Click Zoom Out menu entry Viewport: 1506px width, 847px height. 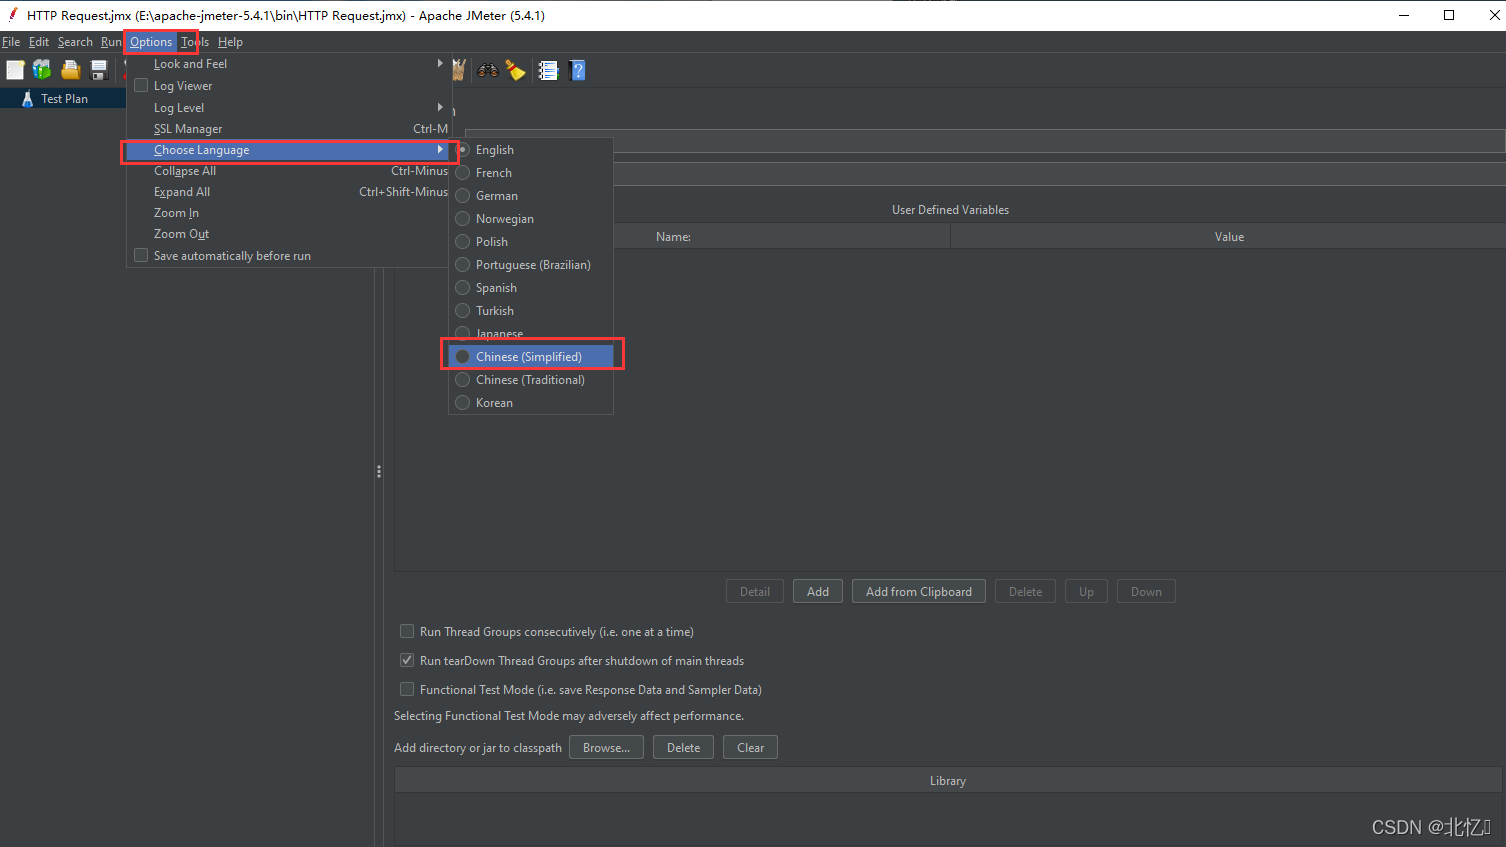[288, 234]
